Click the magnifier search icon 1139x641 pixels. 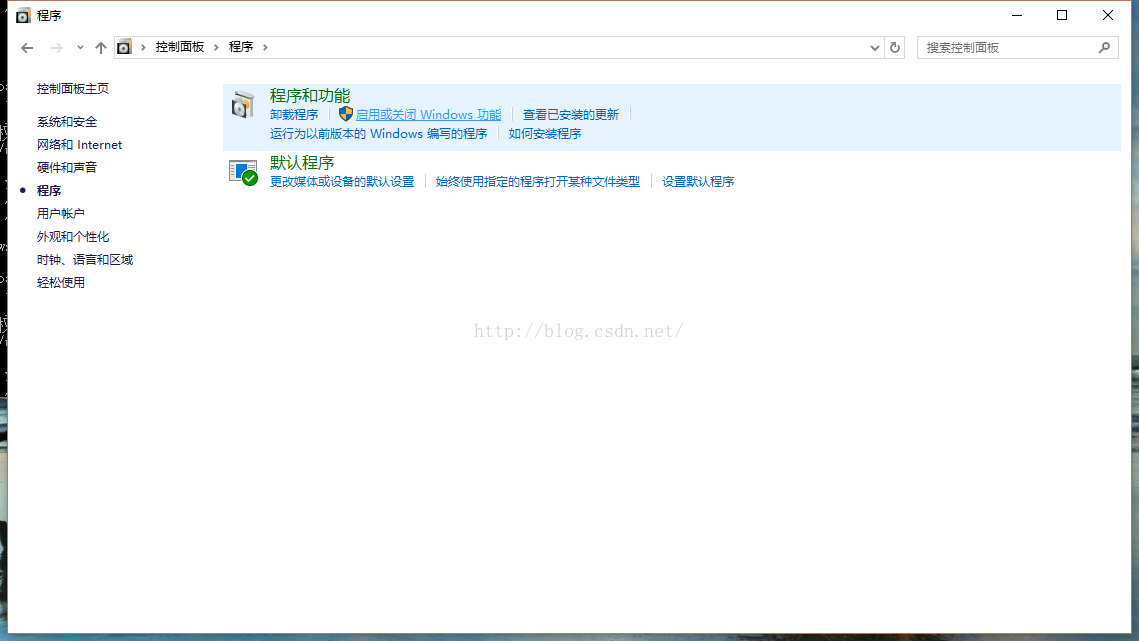coord(1104,47)
